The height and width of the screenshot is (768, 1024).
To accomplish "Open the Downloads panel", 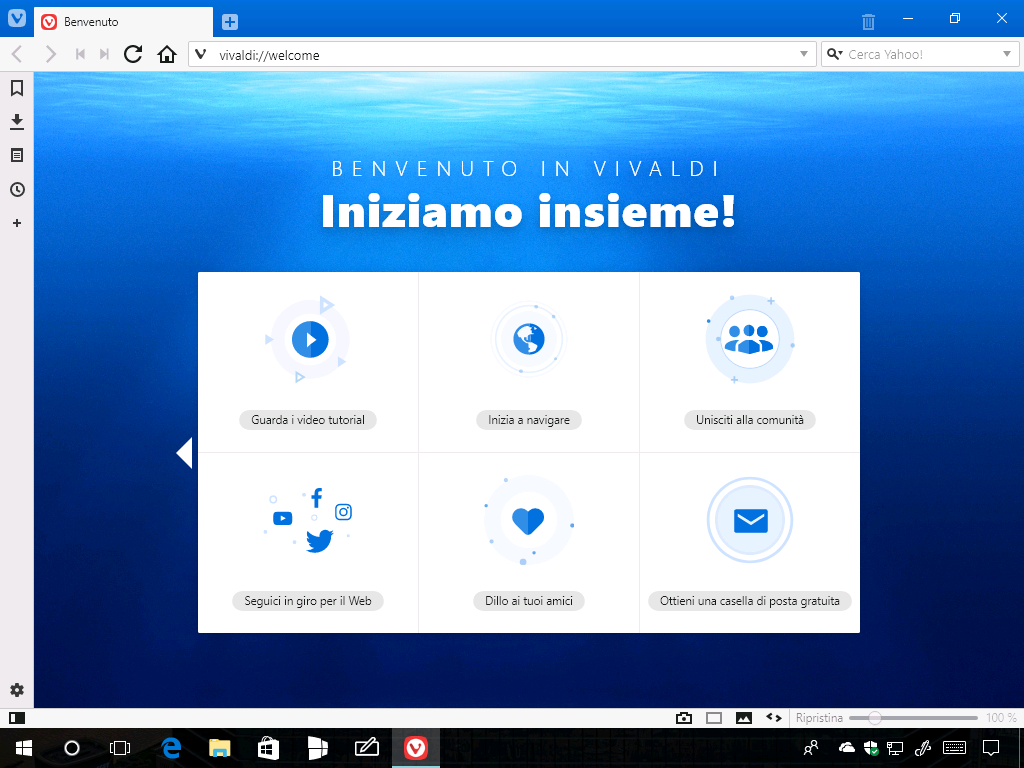I will [x=17, y=121].
